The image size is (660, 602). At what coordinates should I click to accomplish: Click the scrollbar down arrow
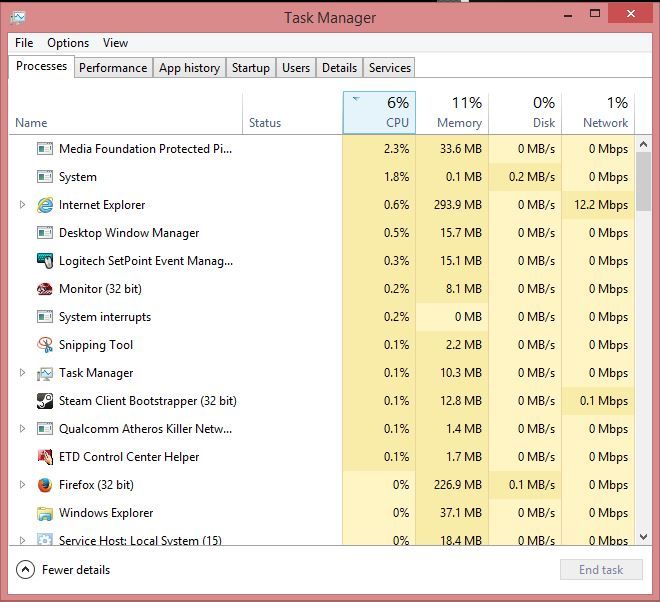point(643,537)
